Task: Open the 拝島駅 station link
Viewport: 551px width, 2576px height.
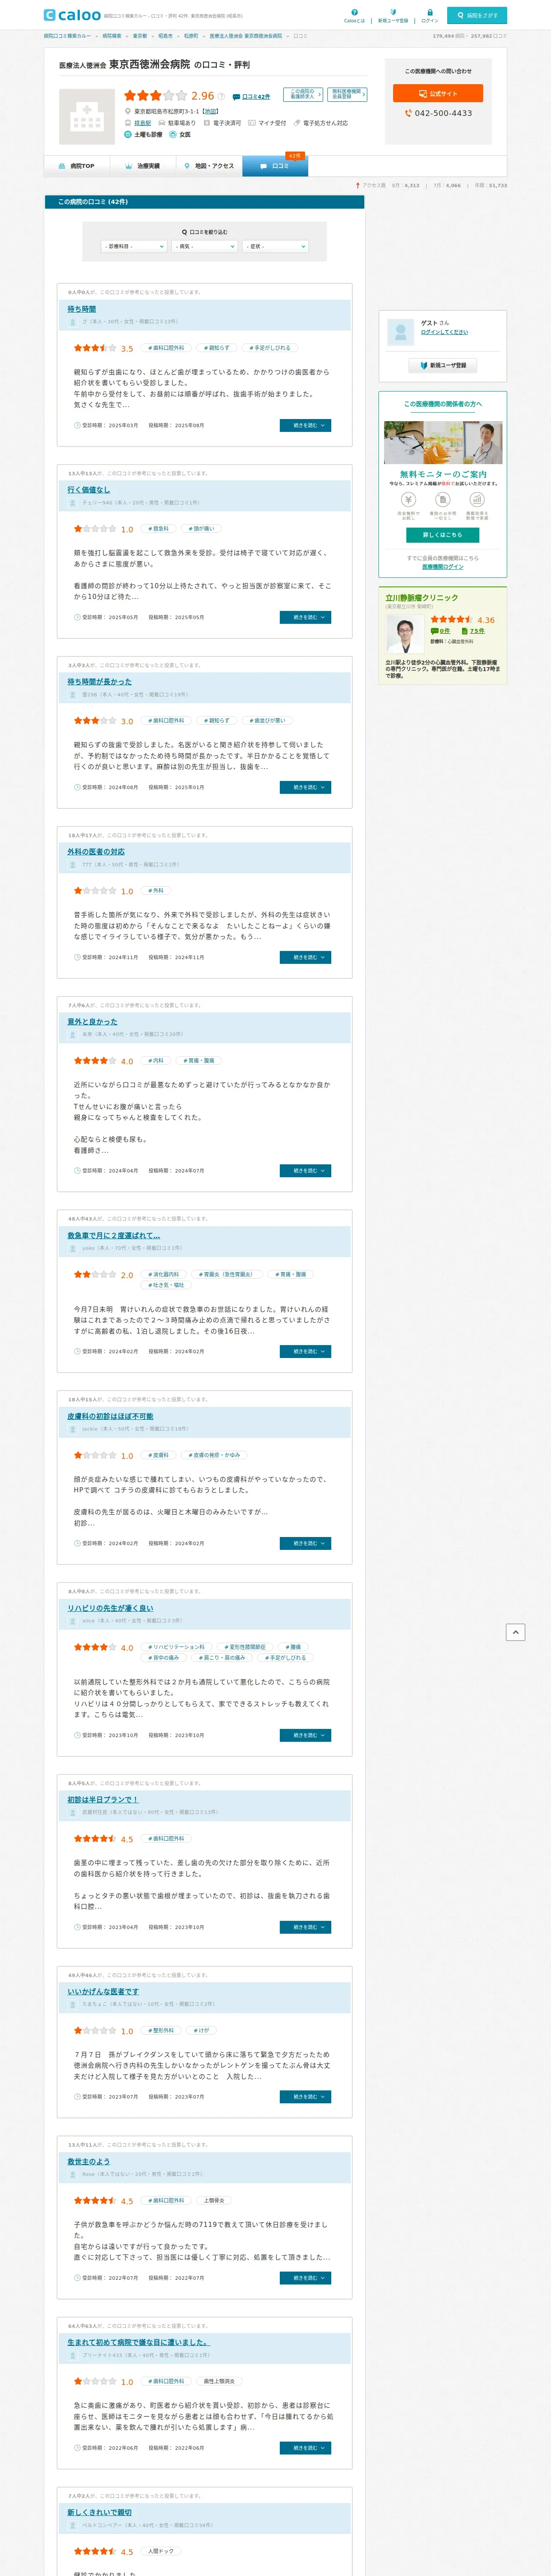Action: [142, 123]
